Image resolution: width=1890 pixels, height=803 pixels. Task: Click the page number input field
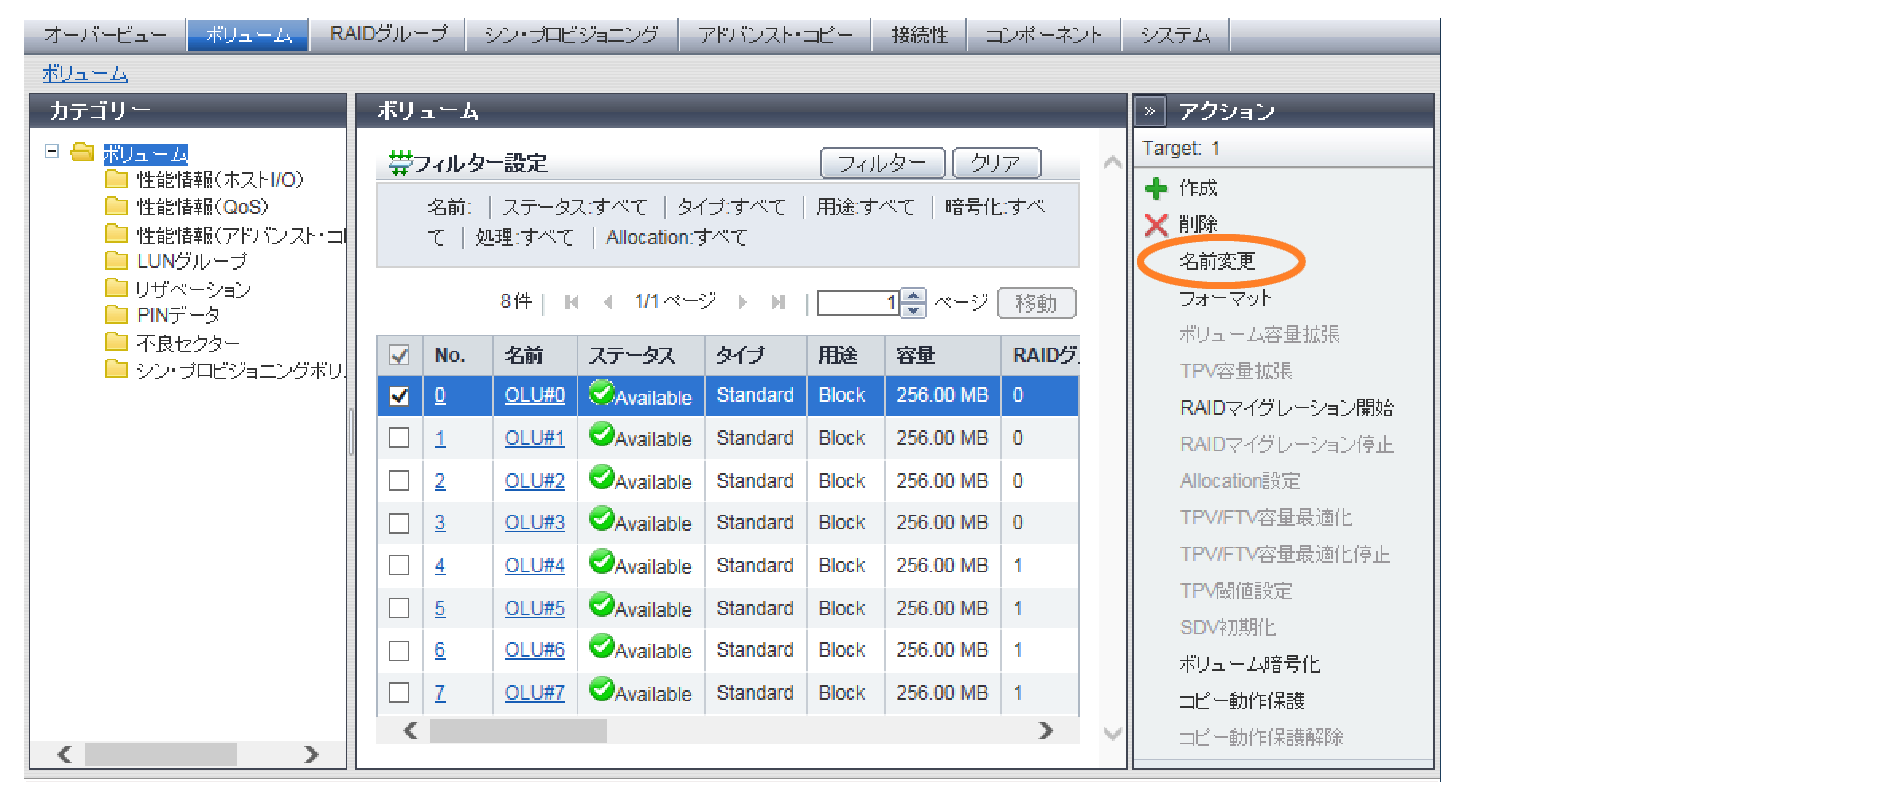coord(858,302)
